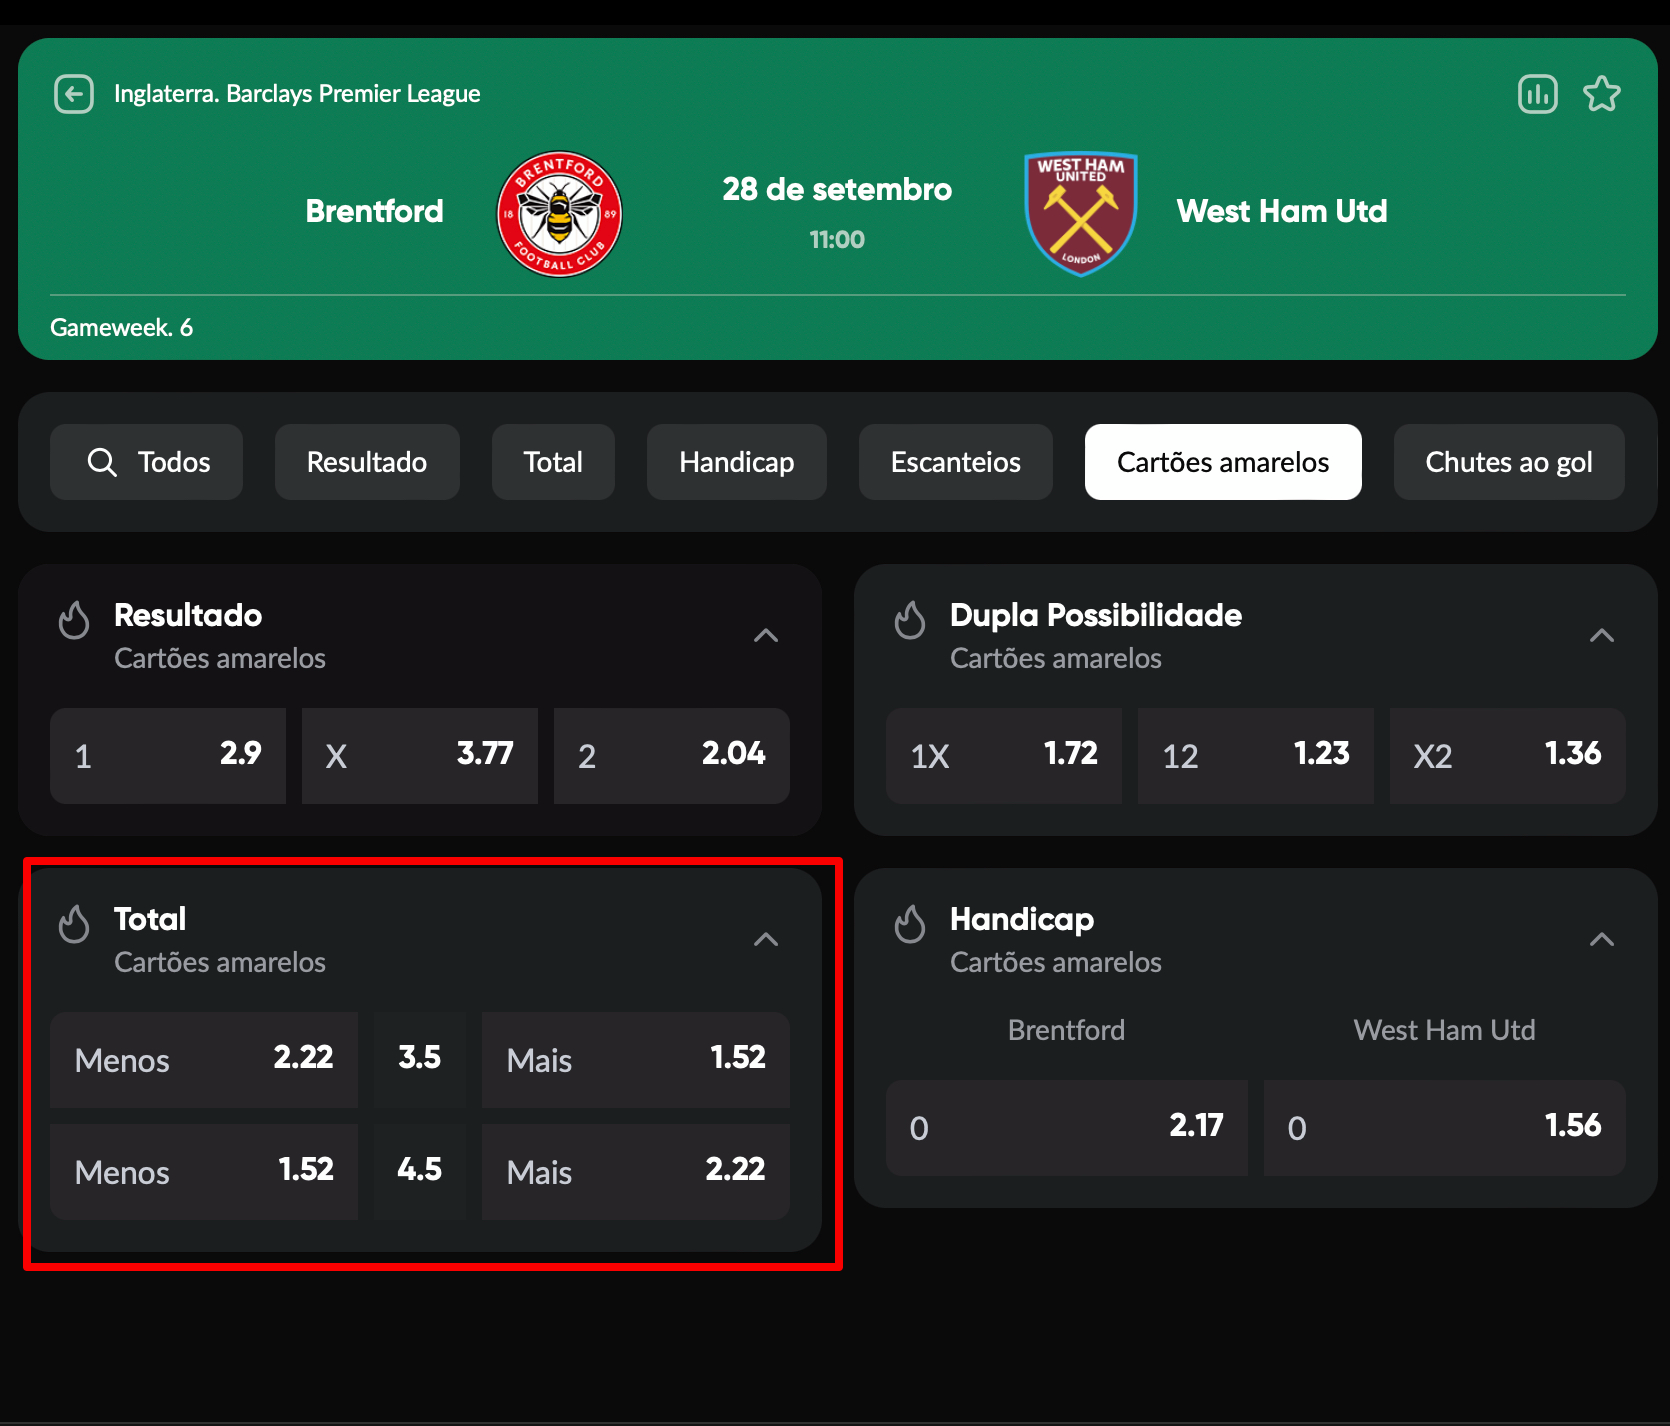Viewport: 1670px width, 1426px height.
Task: Select the Total market tab
Action: pos(553,462)
